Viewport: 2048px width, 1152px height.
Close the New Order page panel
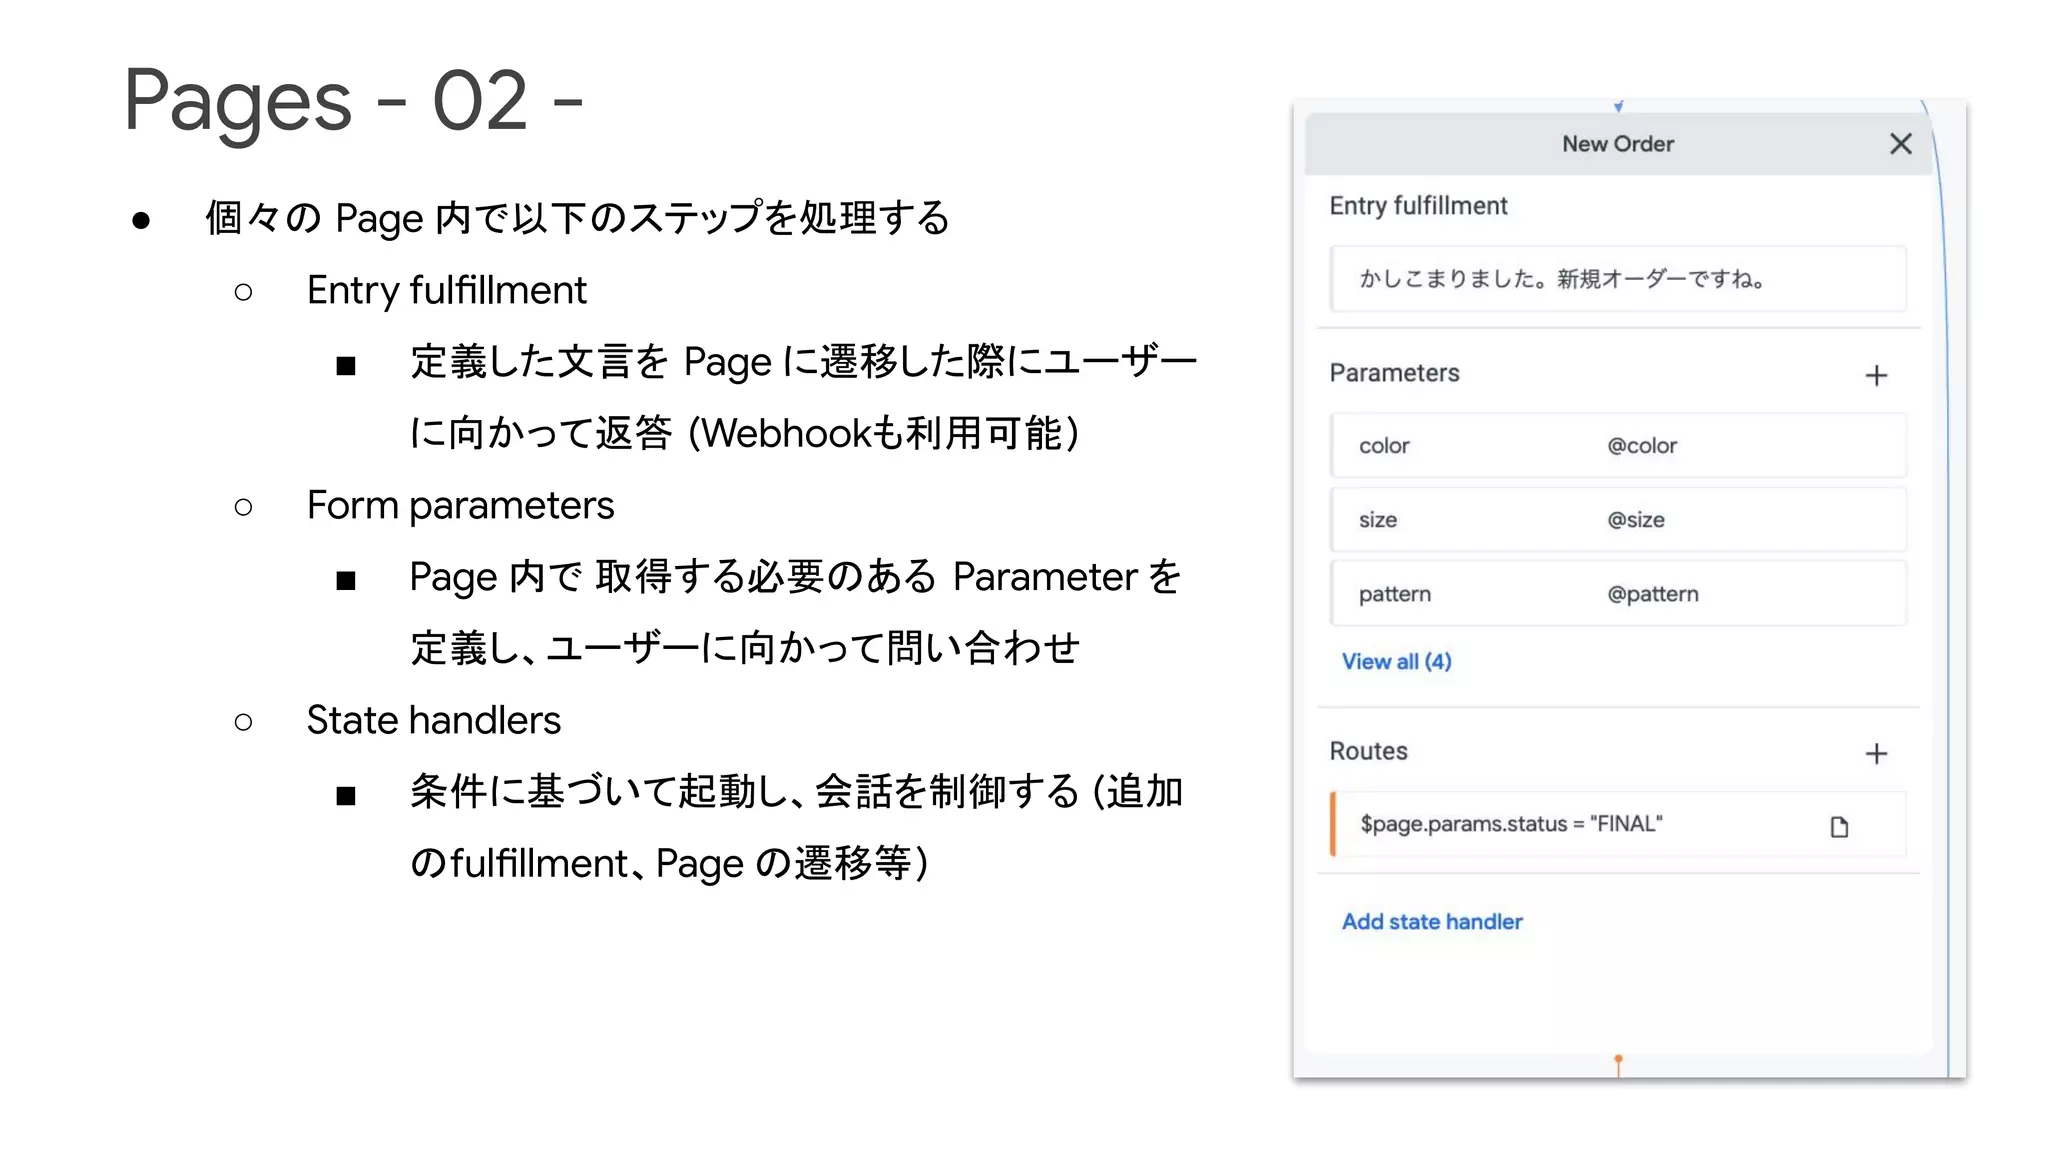[x=1900, y=144]
